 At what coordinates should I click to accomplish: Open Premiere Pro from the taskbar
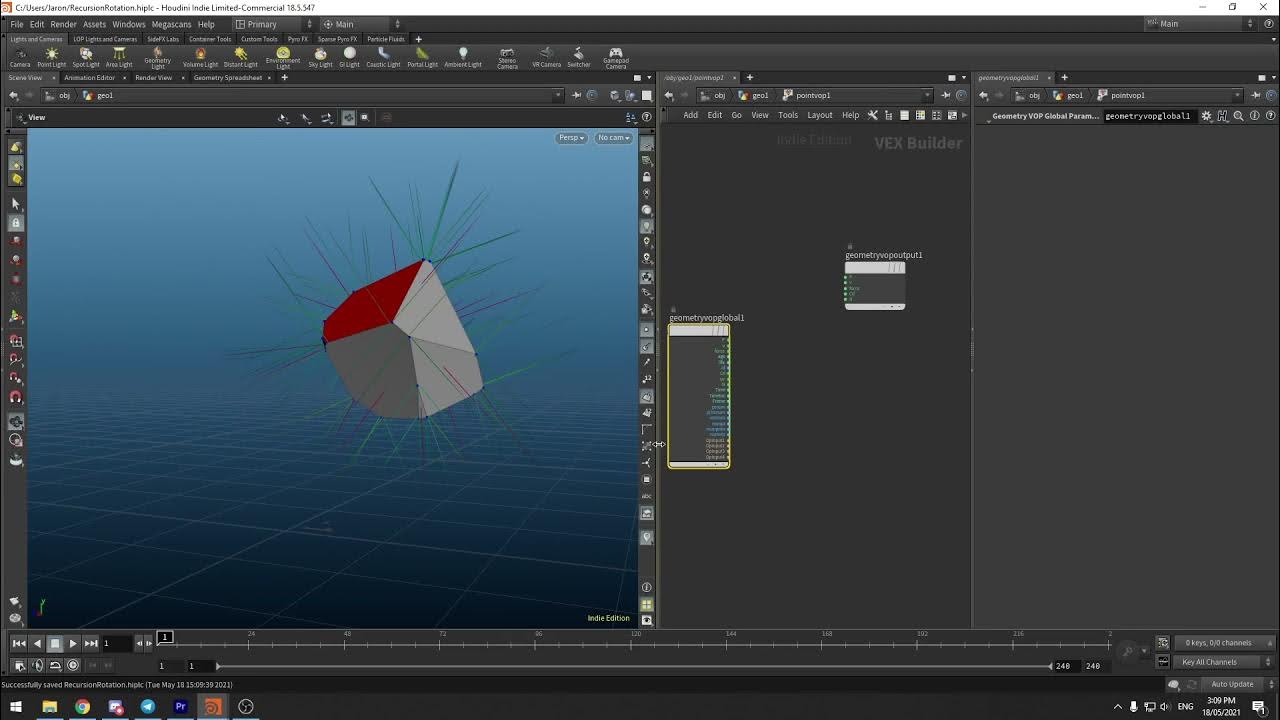[180, 707]
